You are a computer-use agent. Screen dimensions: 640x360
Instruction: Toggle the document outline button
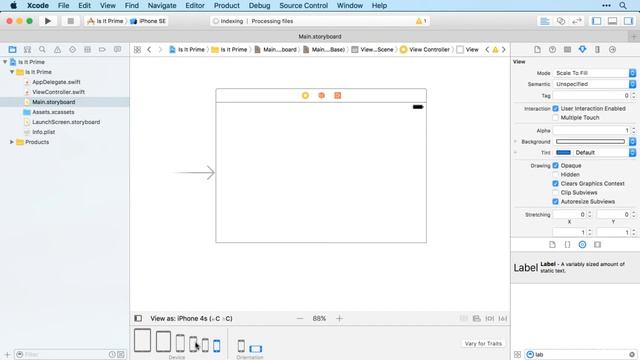click(x=138, y=318)
